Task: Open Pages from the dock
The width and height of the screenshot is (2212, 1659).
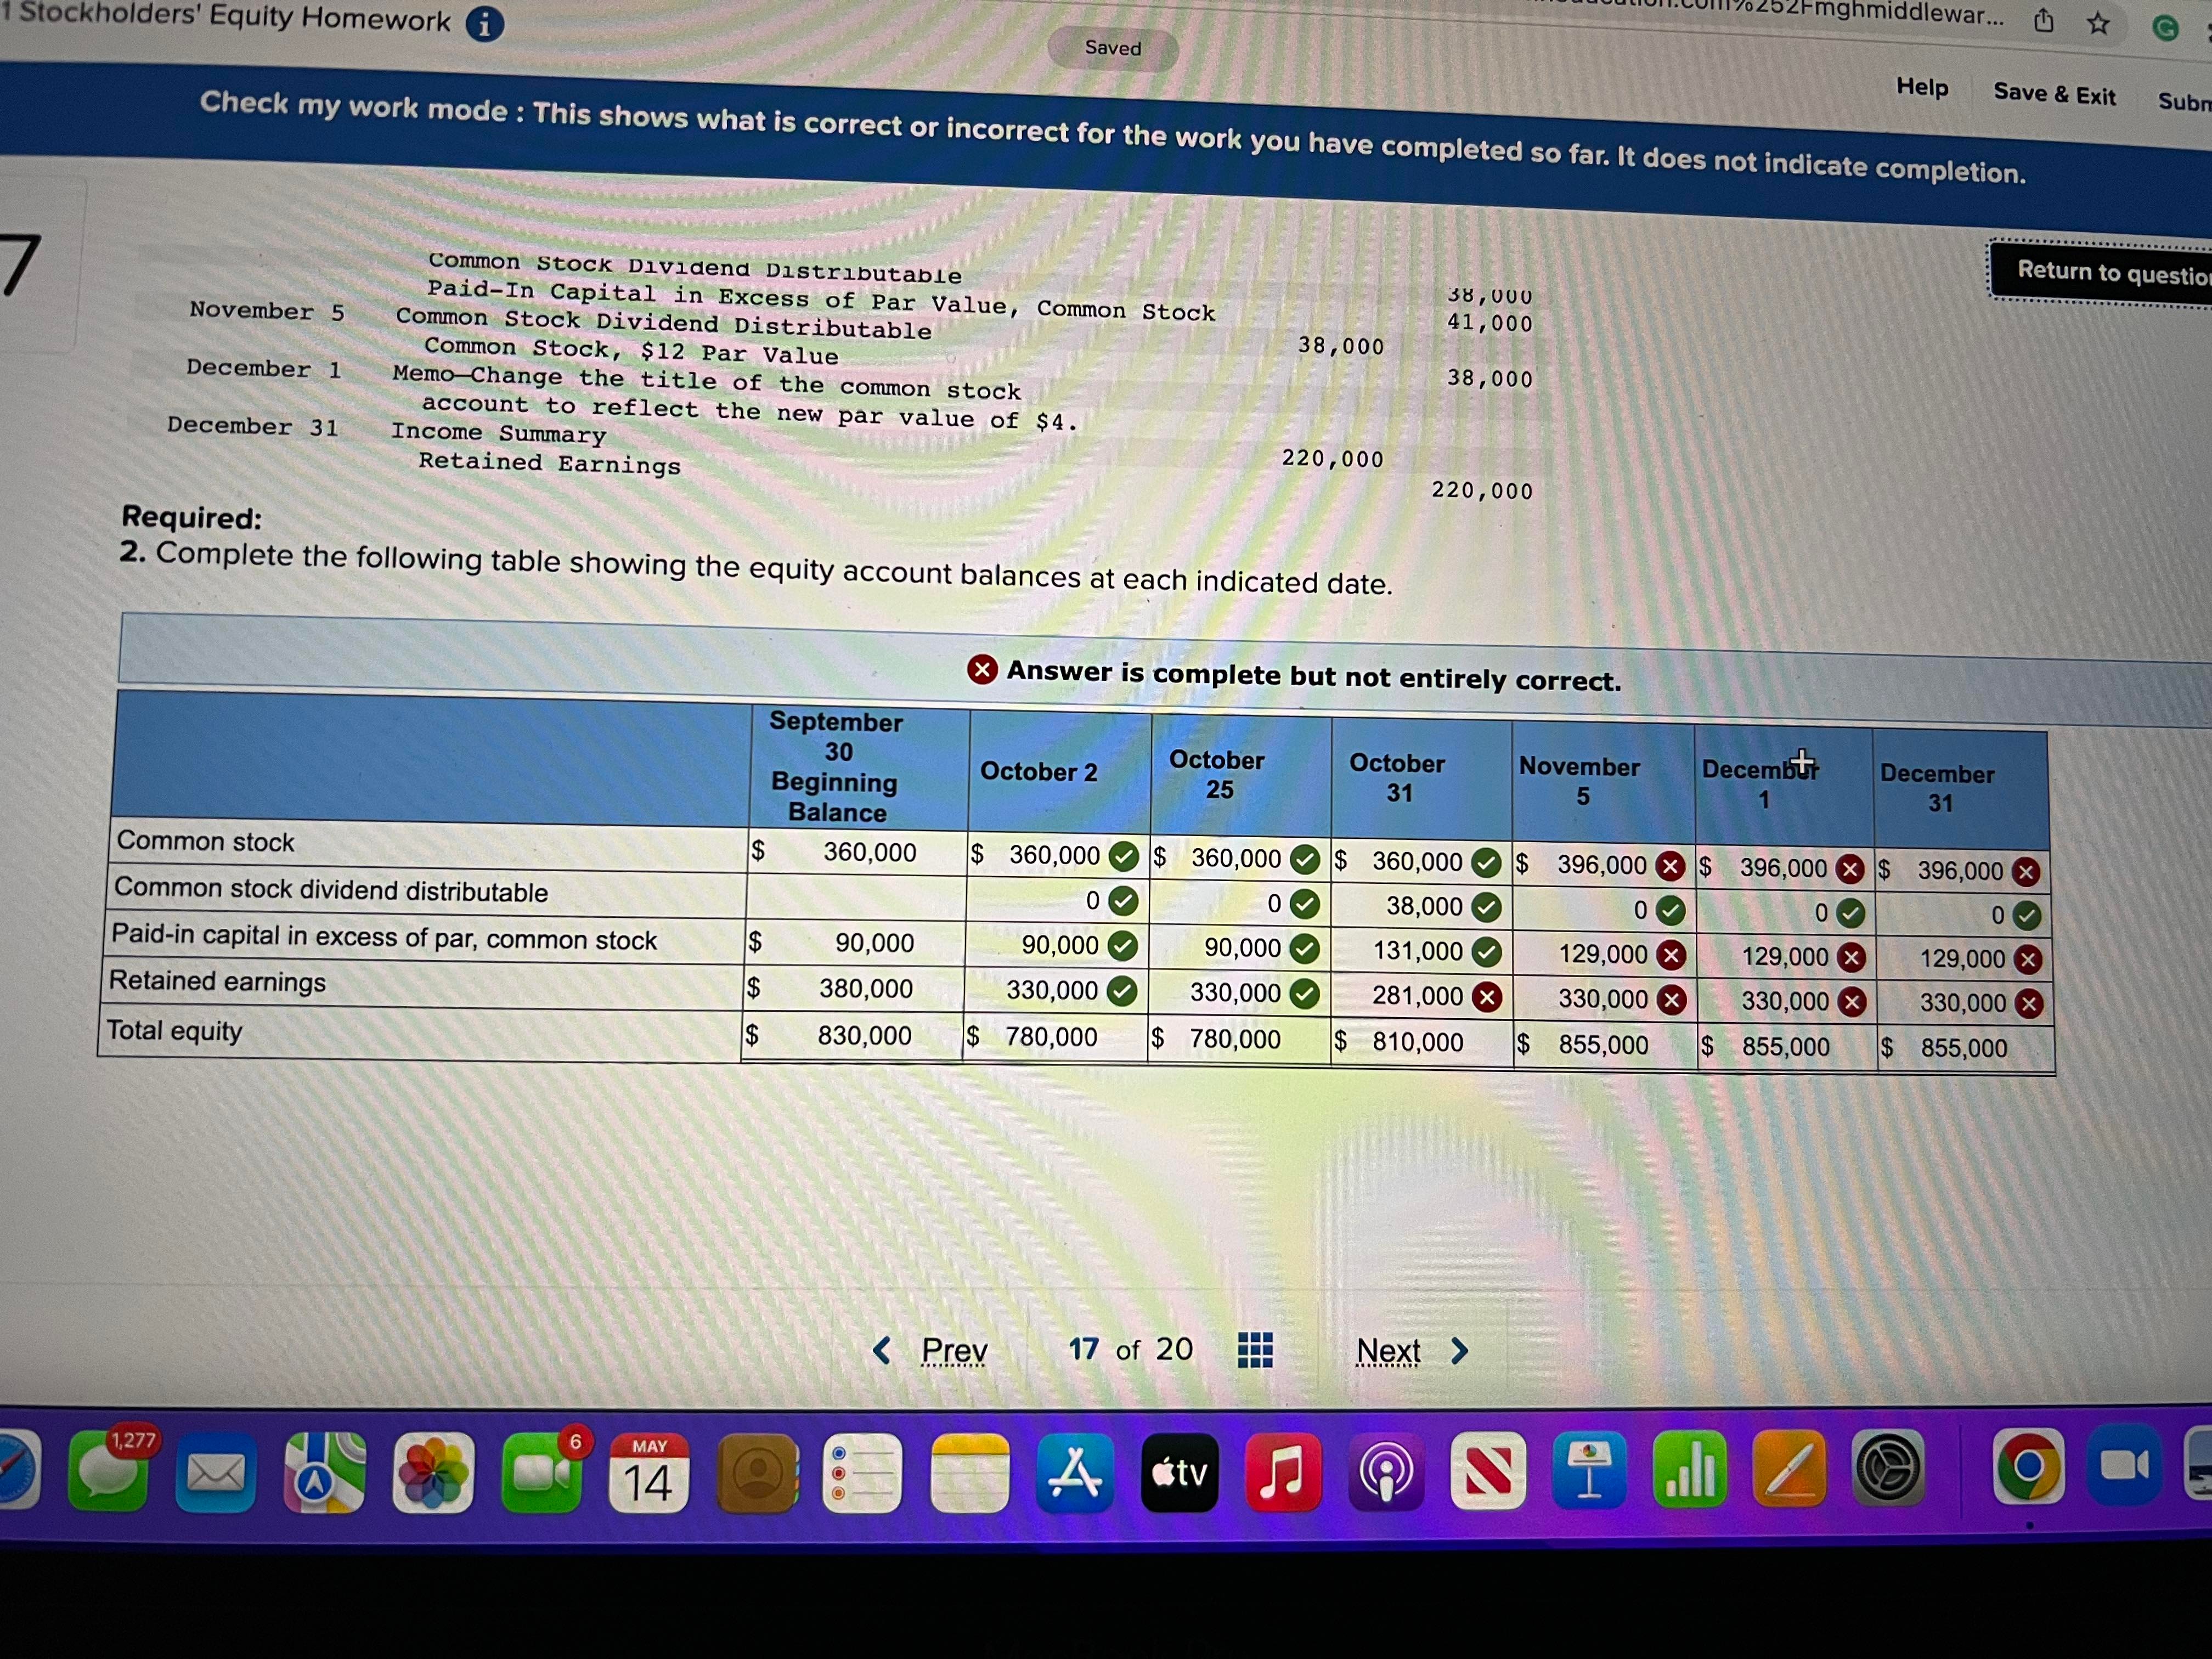Action: 1790,1468
